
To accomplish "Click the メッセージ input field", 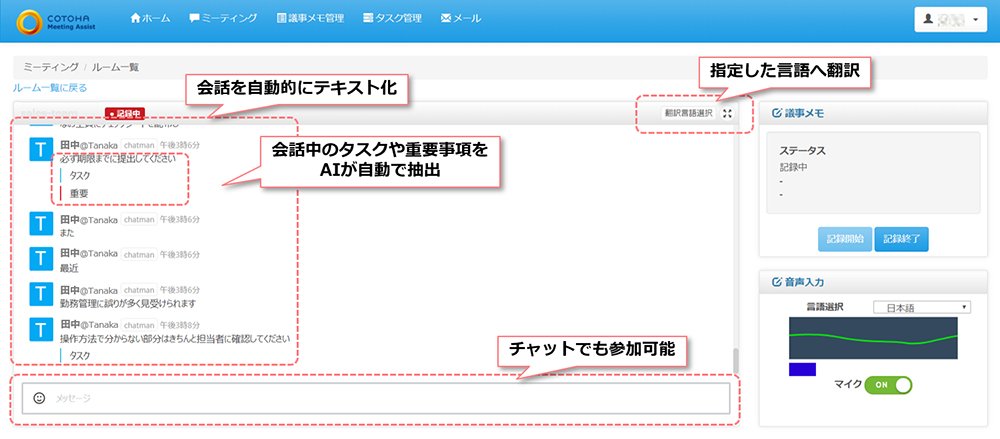I will coord(376,398).
